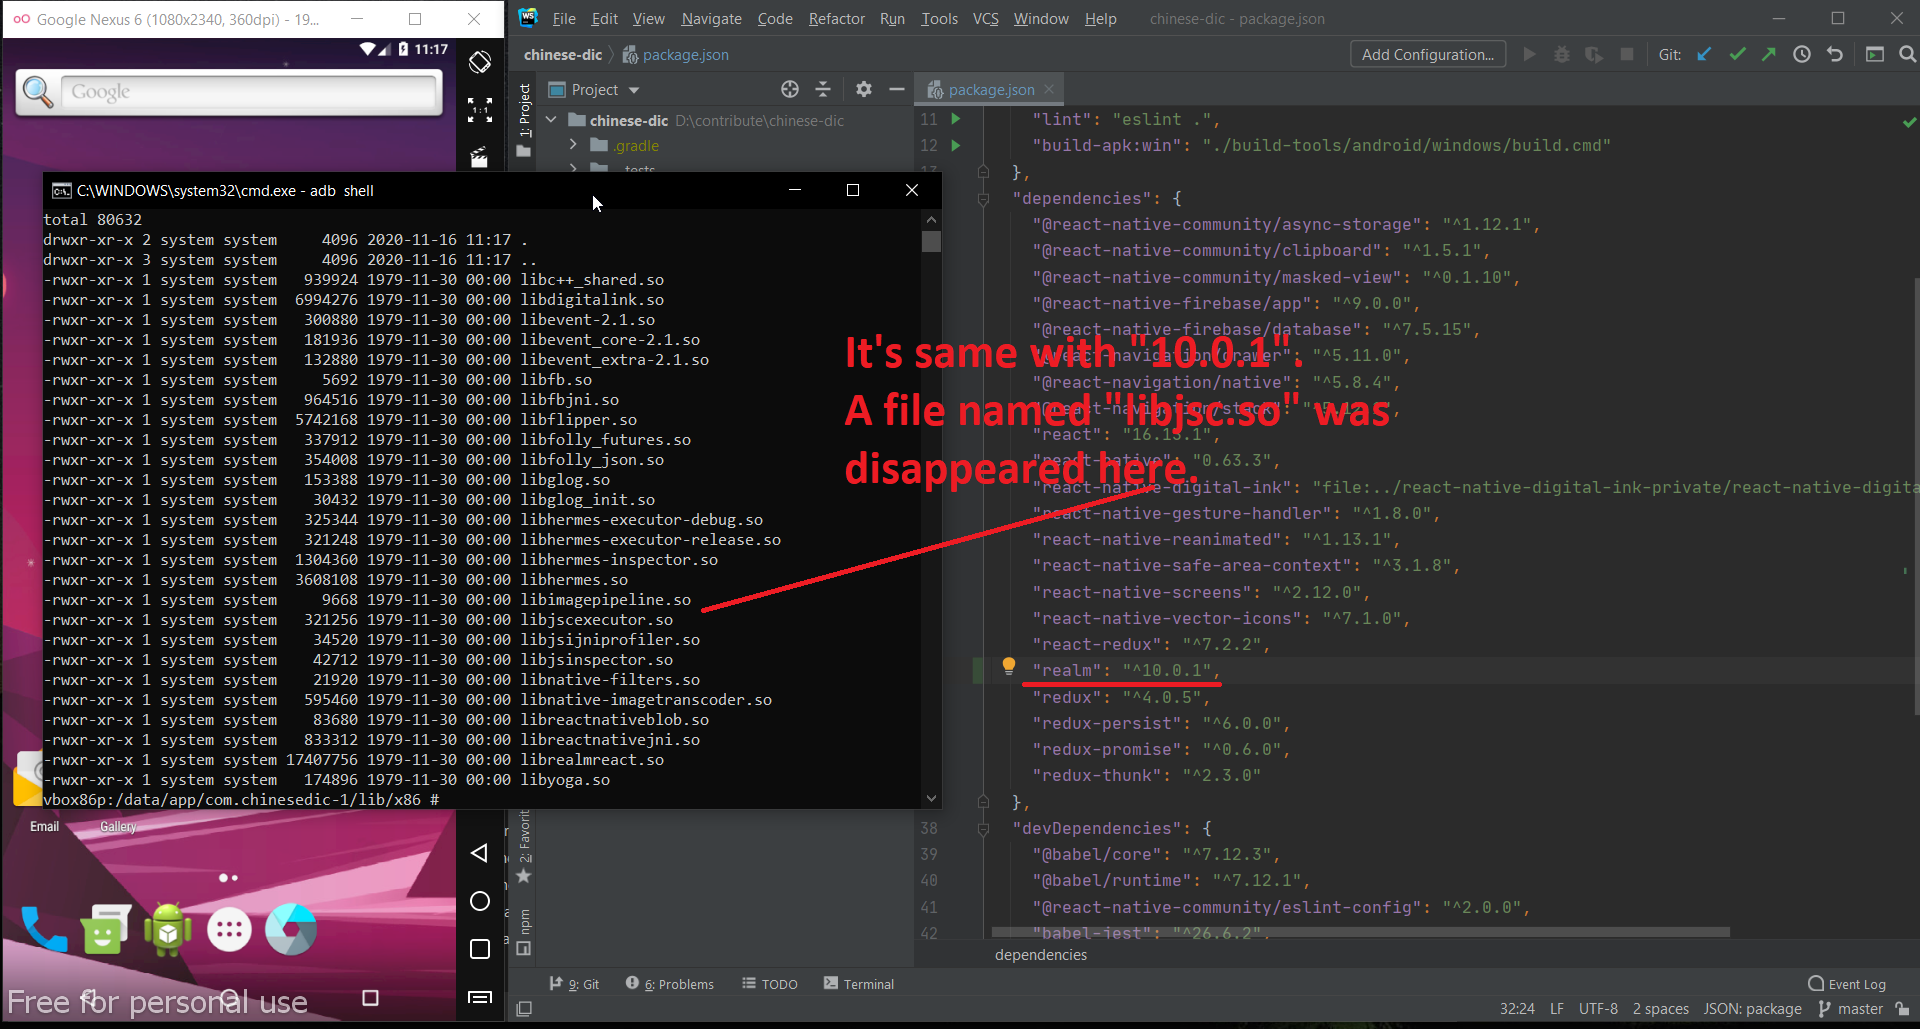The height and width of the screenshot is (1029, 1920).
Task: Click the Stop square icon in toolbar
Action: point(1627,55)
